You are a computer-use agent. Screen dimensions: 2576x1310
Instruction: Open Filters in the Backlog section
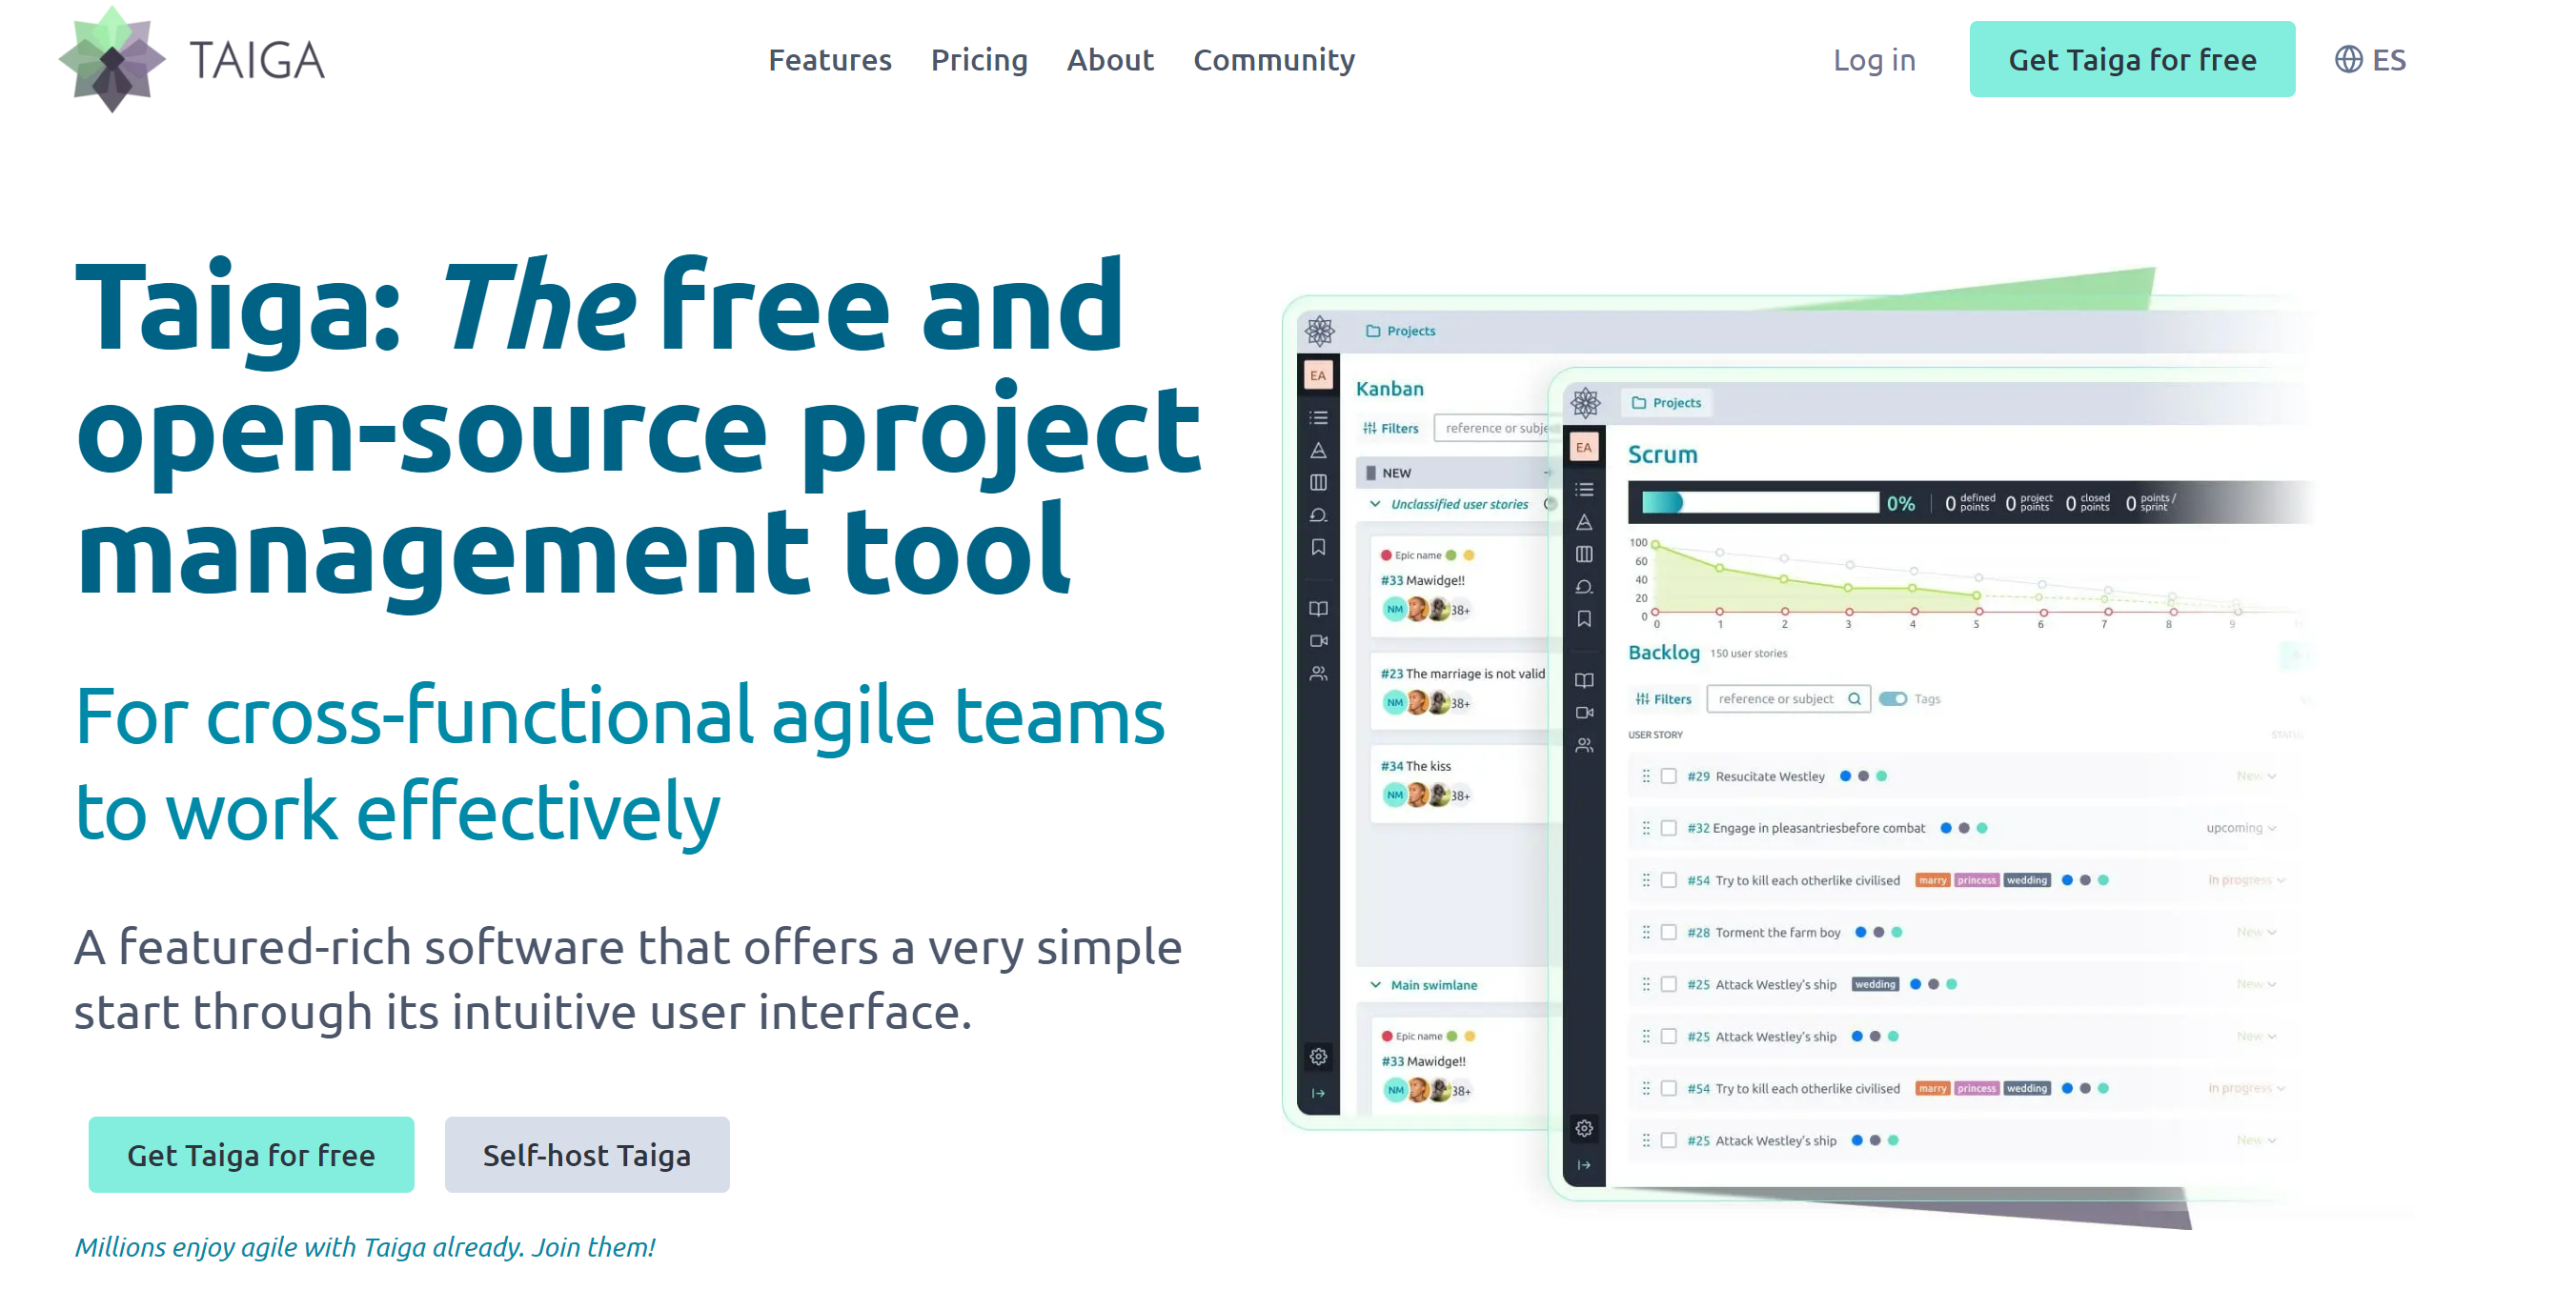tap(1664, 699)
